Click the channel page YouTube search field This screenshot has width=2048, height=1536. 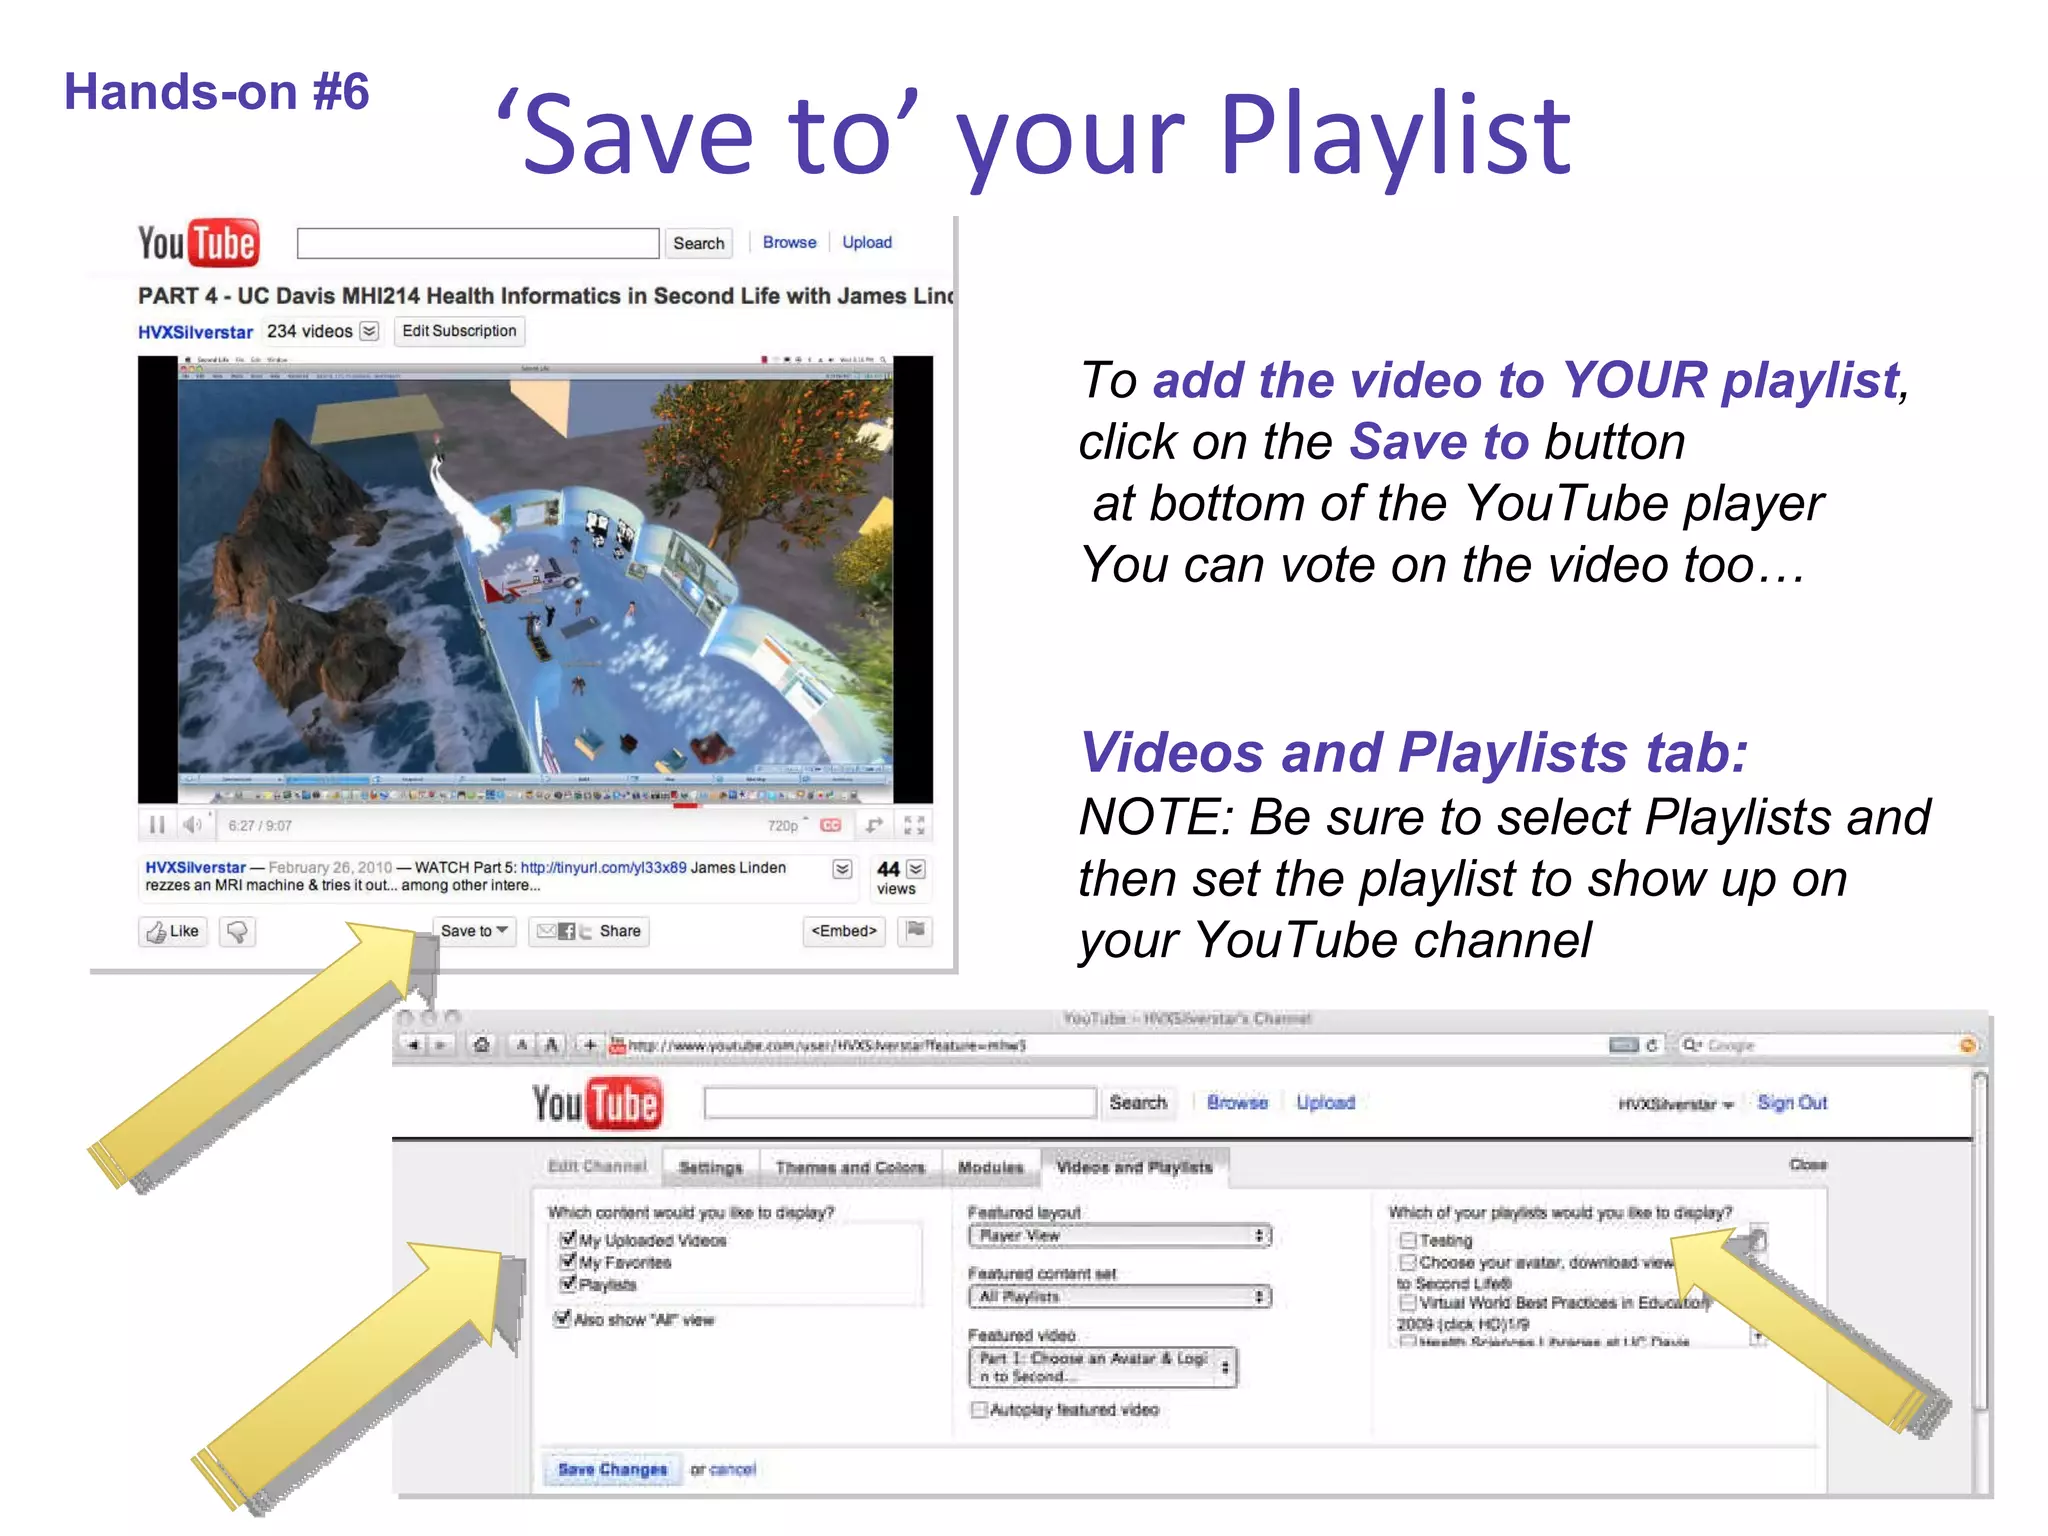coord(900,1102)
